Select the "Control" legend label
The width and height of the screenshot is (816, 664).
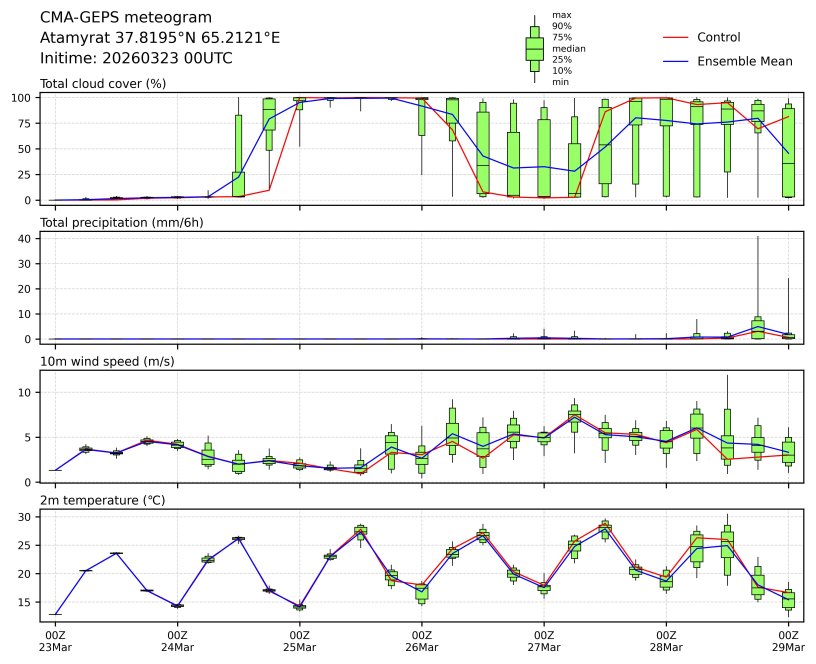pyautogui.click(x=718, y=37)
